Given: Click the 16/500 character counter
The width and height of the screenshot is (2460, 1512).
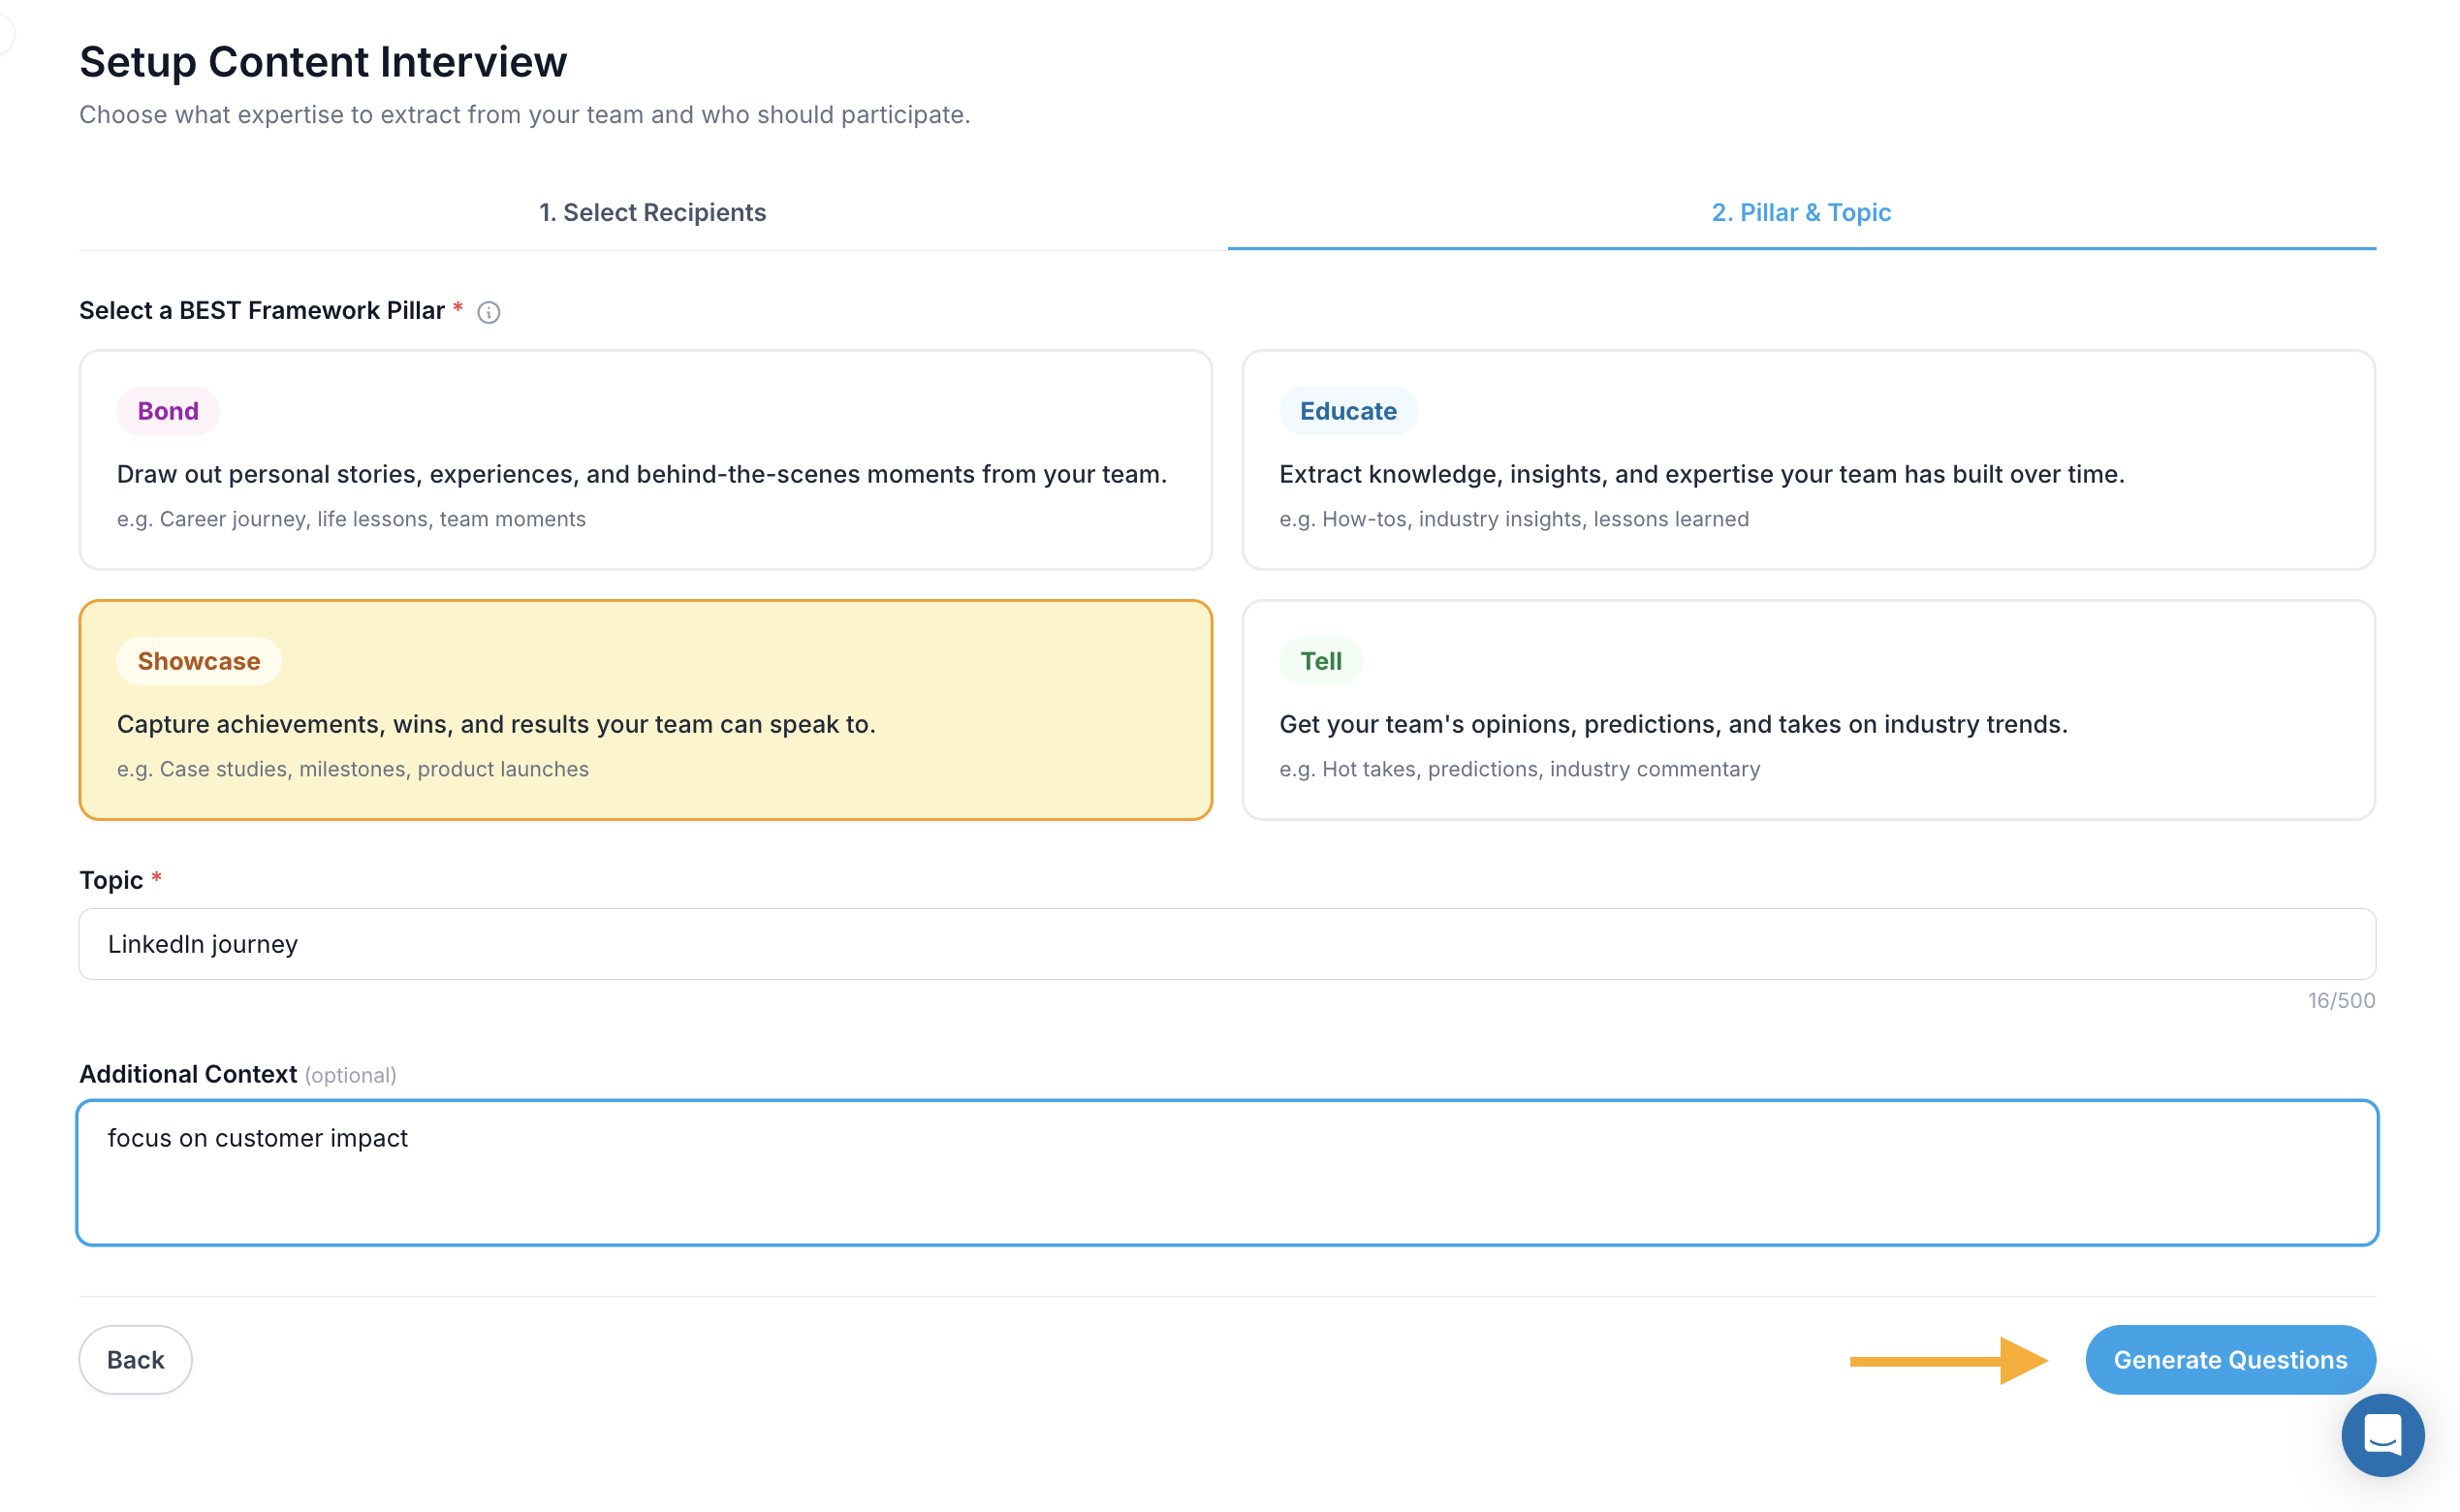Looking at the screenshot, I should click(2340, 1000).
